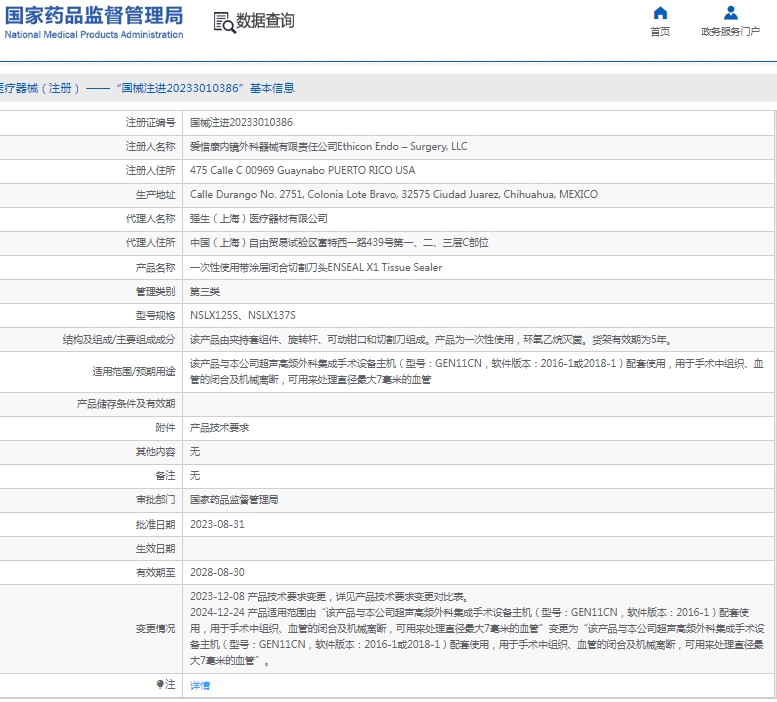Click the 代理人住所 row label
The height and width of the screenshot is (702, 777).
tap(151, 243)
